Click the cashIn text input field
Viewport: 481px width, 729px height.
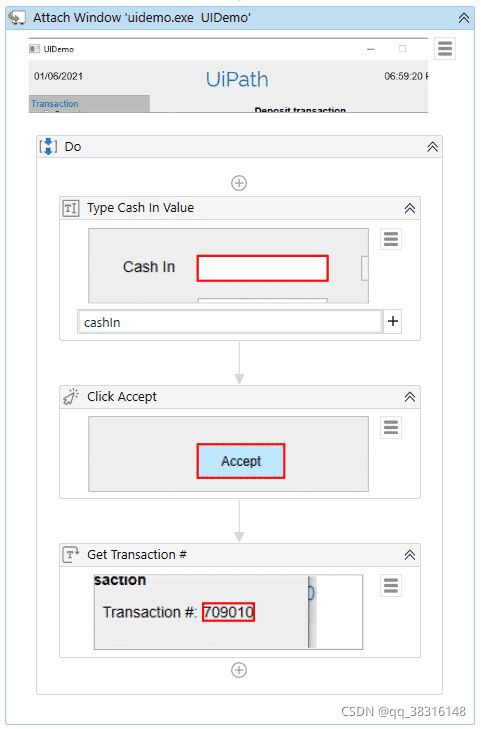pyautogui.click(x=230, y=322)
